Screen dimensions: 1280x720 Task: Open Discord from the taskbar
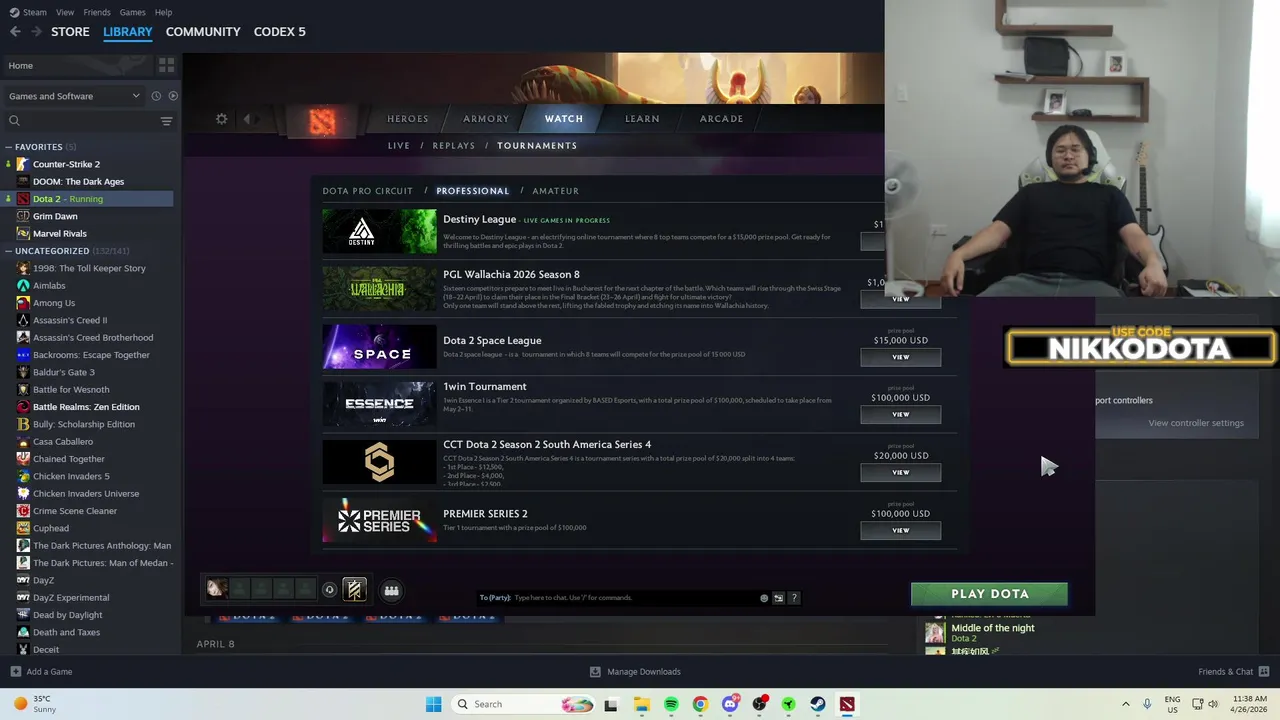coord(730,704)
